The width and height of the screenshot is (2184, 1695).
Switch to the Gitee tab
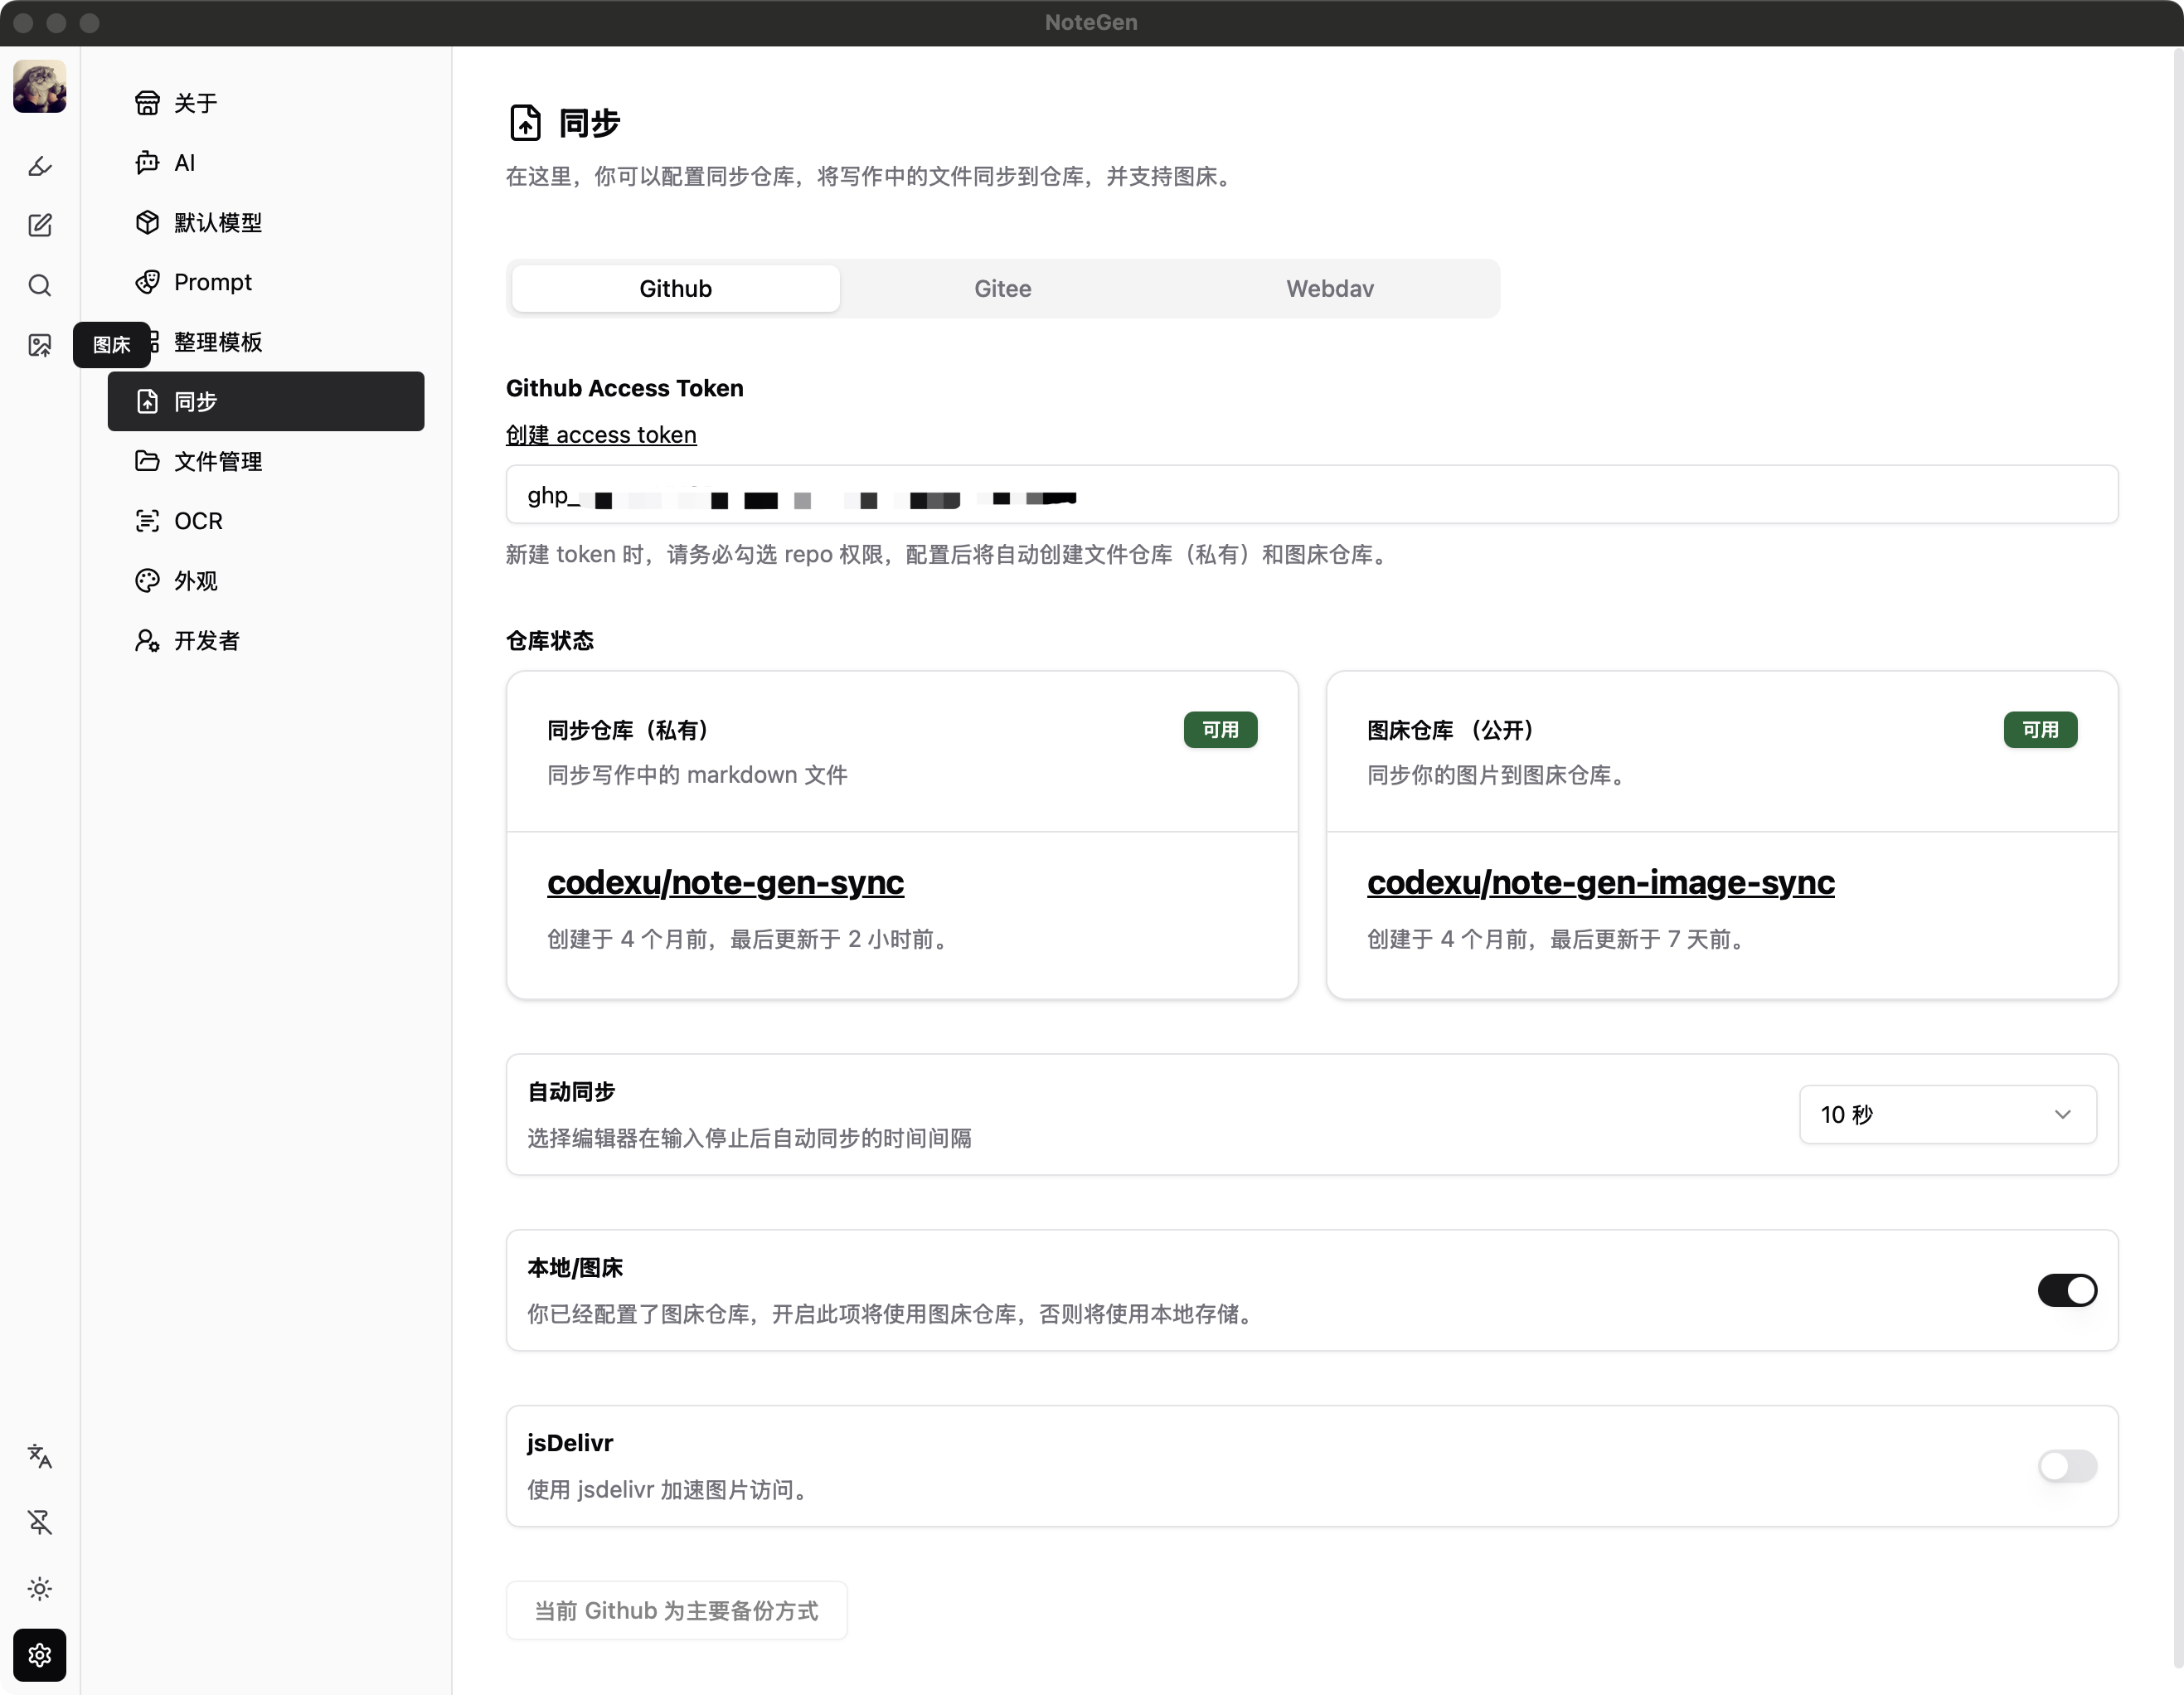tap(1003, 289)
